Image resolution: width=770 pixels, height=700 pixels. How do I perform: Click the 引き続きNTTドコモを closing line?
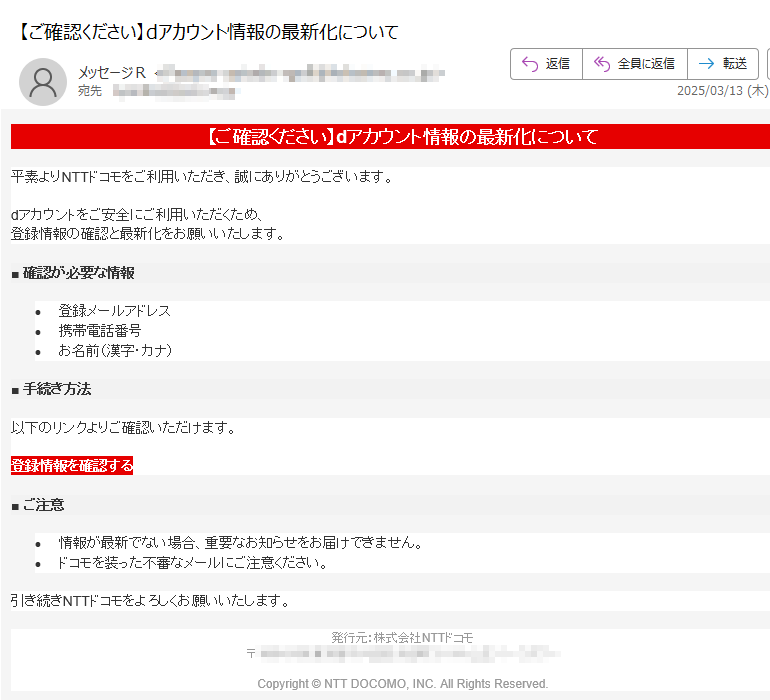coord(150,600)
